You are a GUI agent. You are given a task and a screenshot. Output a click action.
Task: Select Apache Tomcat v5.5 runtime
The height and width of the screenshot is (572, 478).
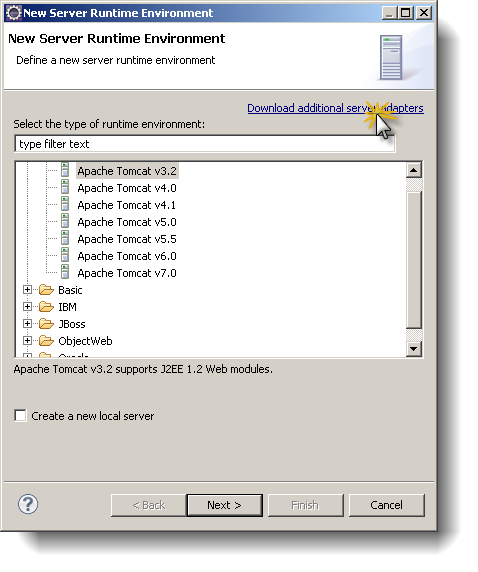click(127, 239)
